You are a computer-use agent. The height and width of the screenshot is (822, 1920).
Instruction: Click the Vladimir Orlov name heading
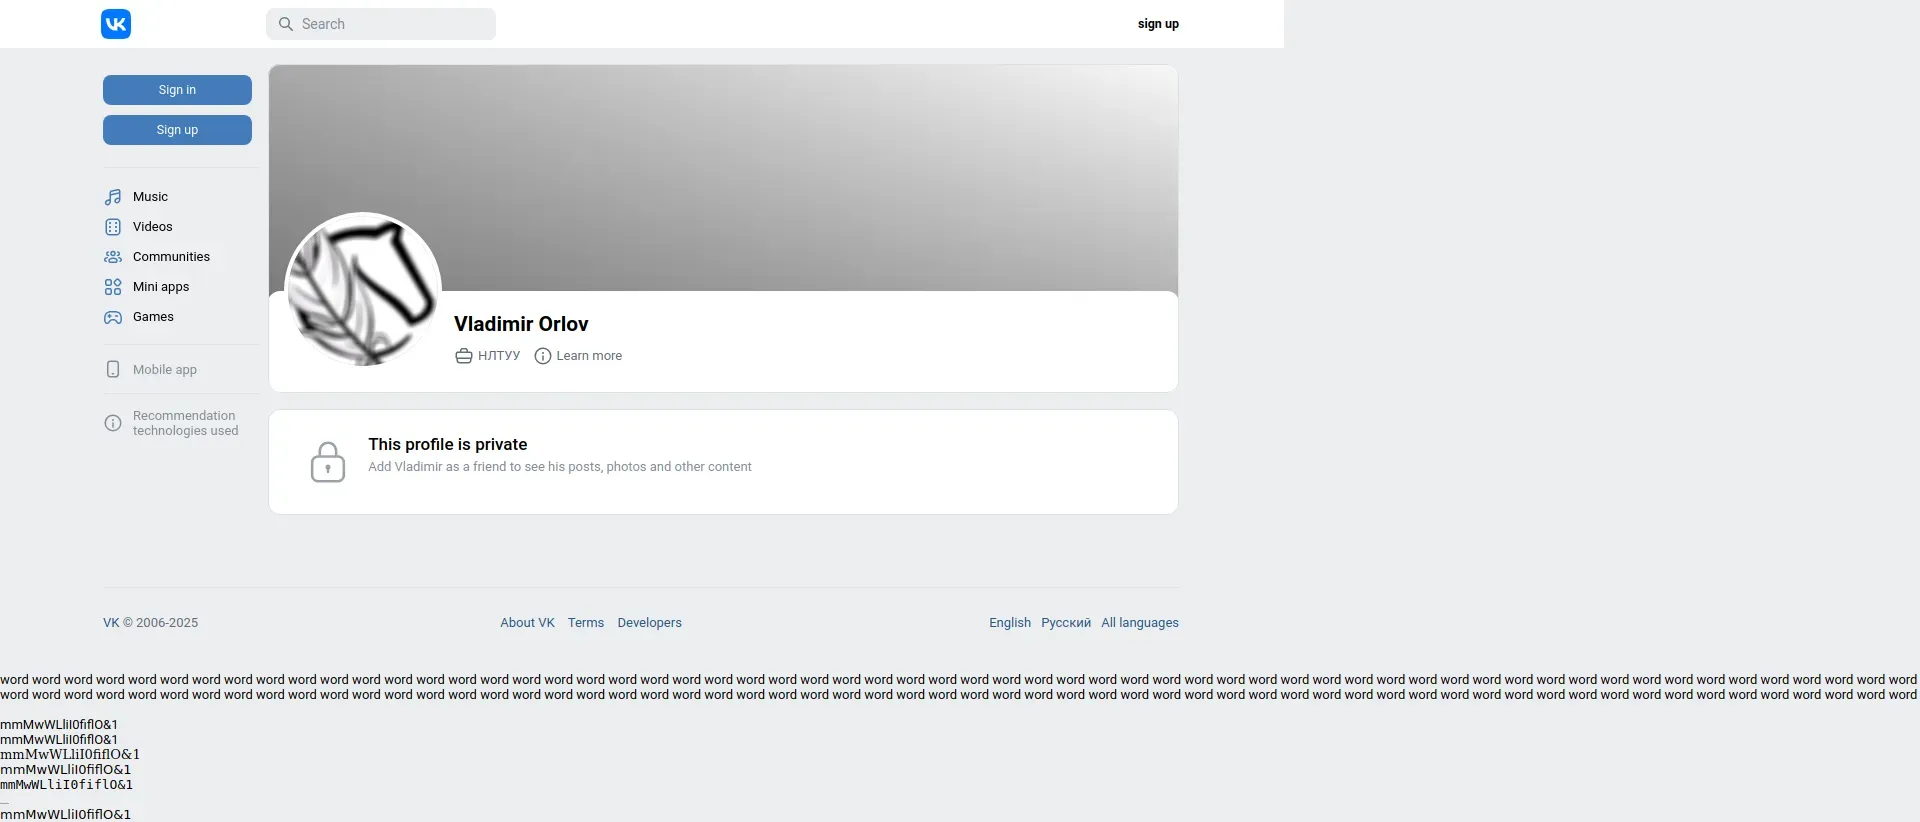click(521, 324)
